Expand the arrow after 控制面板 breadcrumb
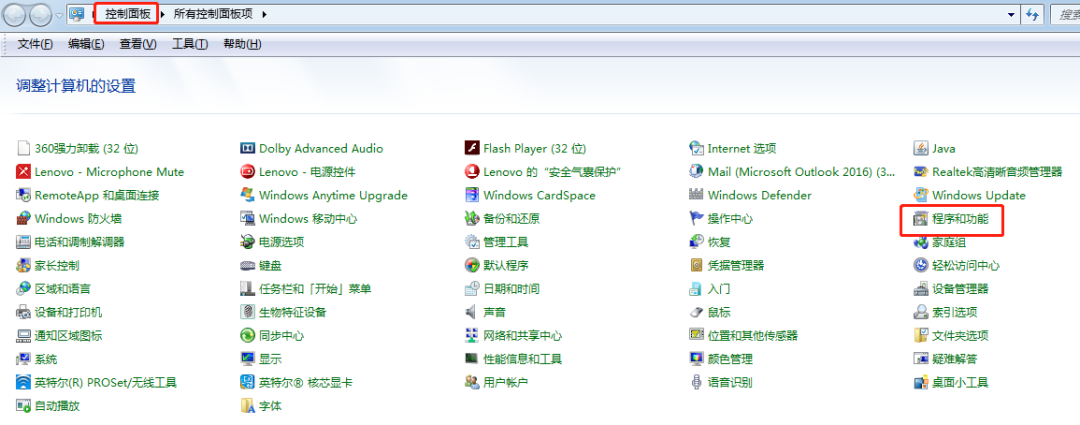1080x425 pixels. (x=164, y=15)
